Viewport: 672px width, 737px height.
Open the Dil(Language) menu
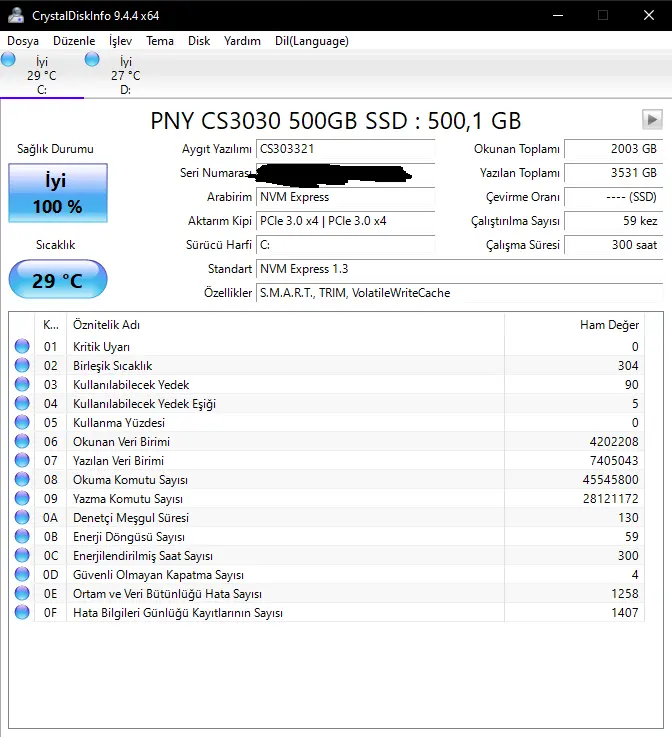tap(312, 41)
